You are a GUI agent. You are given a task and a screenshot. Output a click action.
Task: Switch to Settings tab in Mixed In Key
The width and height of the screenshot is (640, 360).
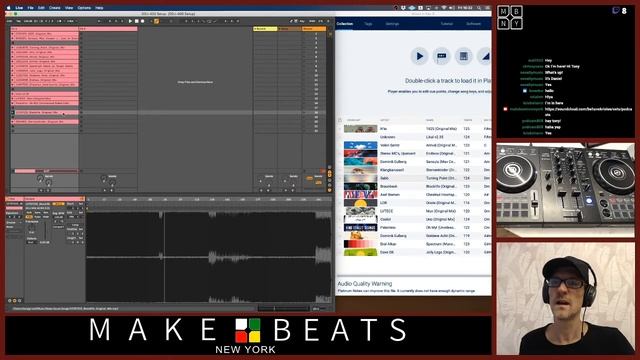point(392,24)
